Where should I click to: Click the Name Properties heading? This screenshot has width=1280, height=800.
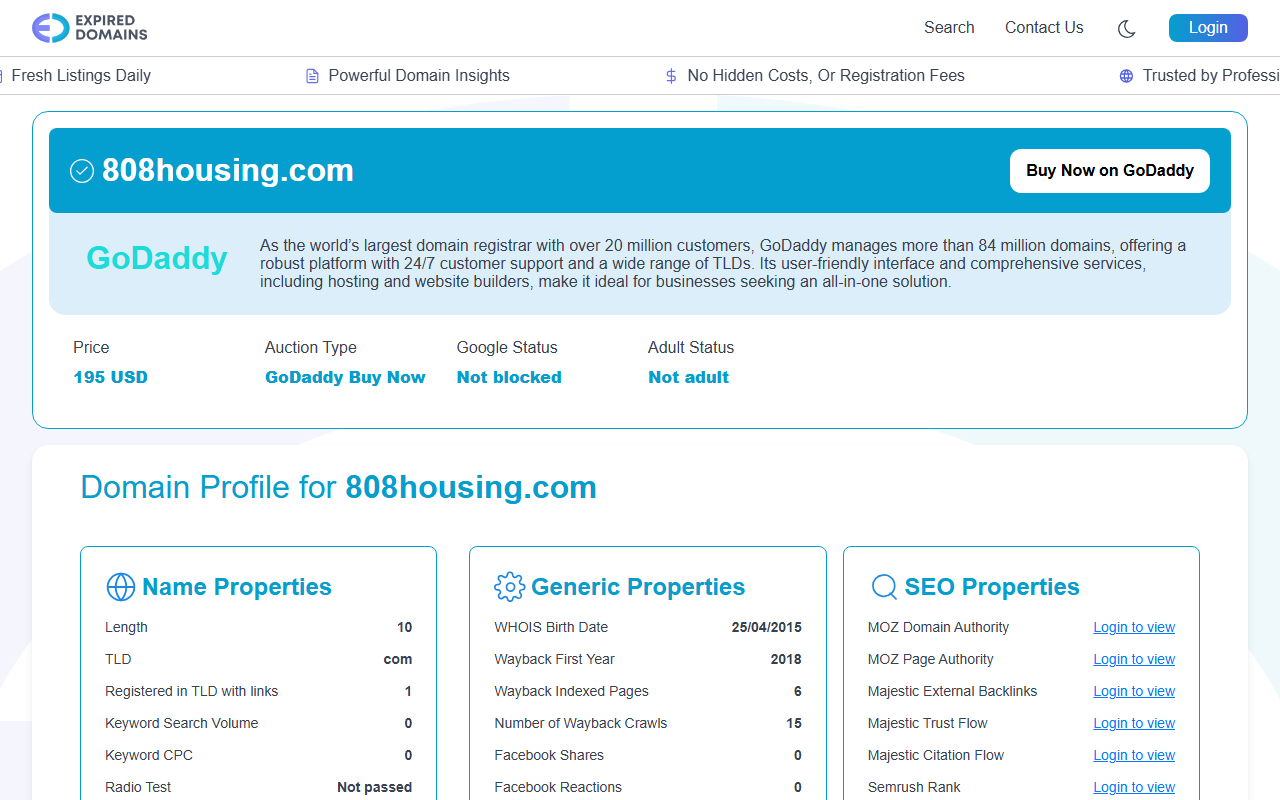(237, 587)
